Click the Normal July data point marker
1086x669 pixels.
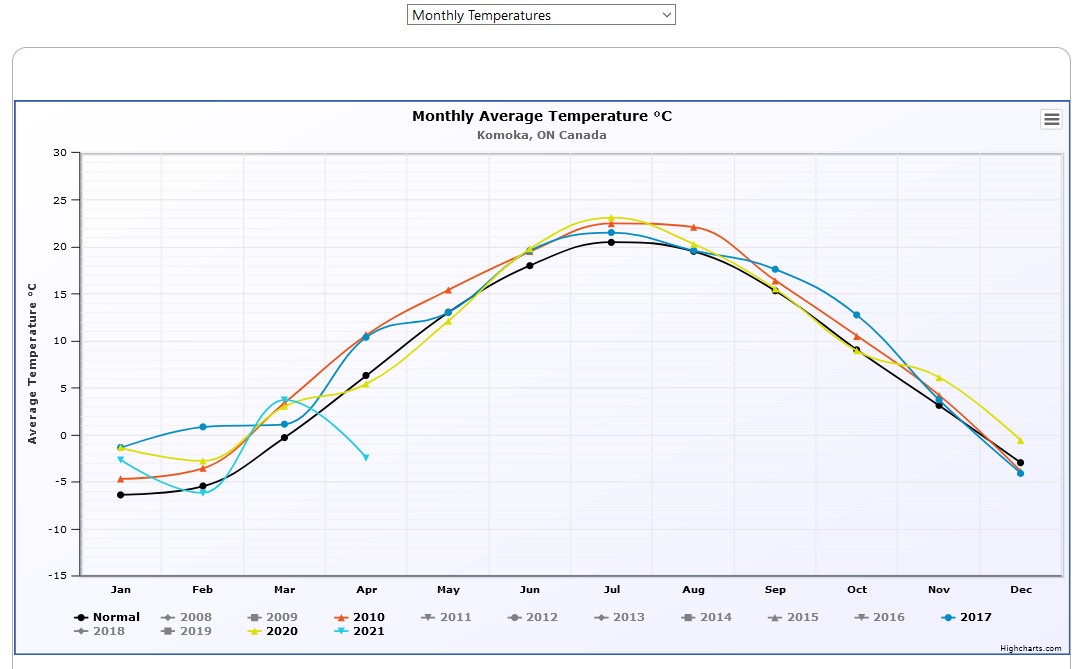click(611, 242)
